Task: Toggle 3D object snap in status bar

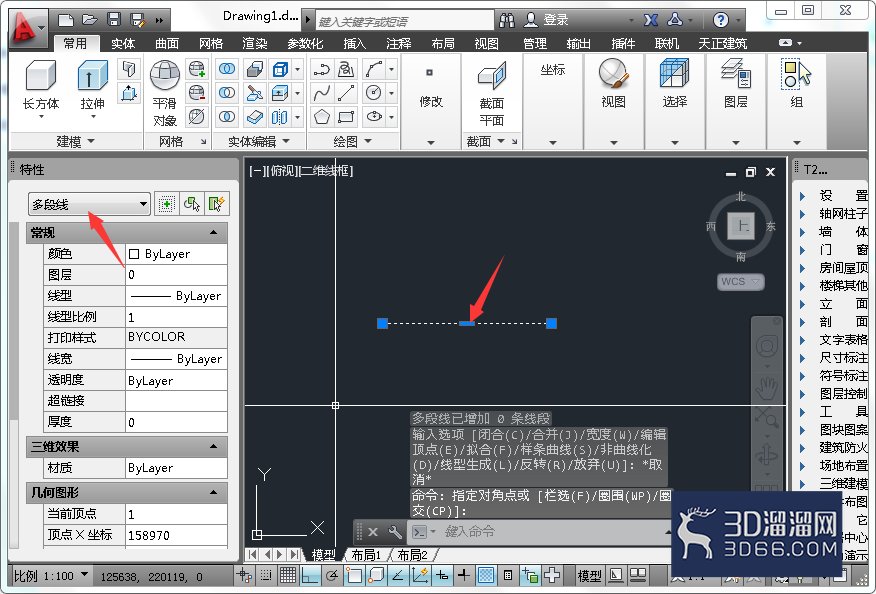Action: point(376,575)
